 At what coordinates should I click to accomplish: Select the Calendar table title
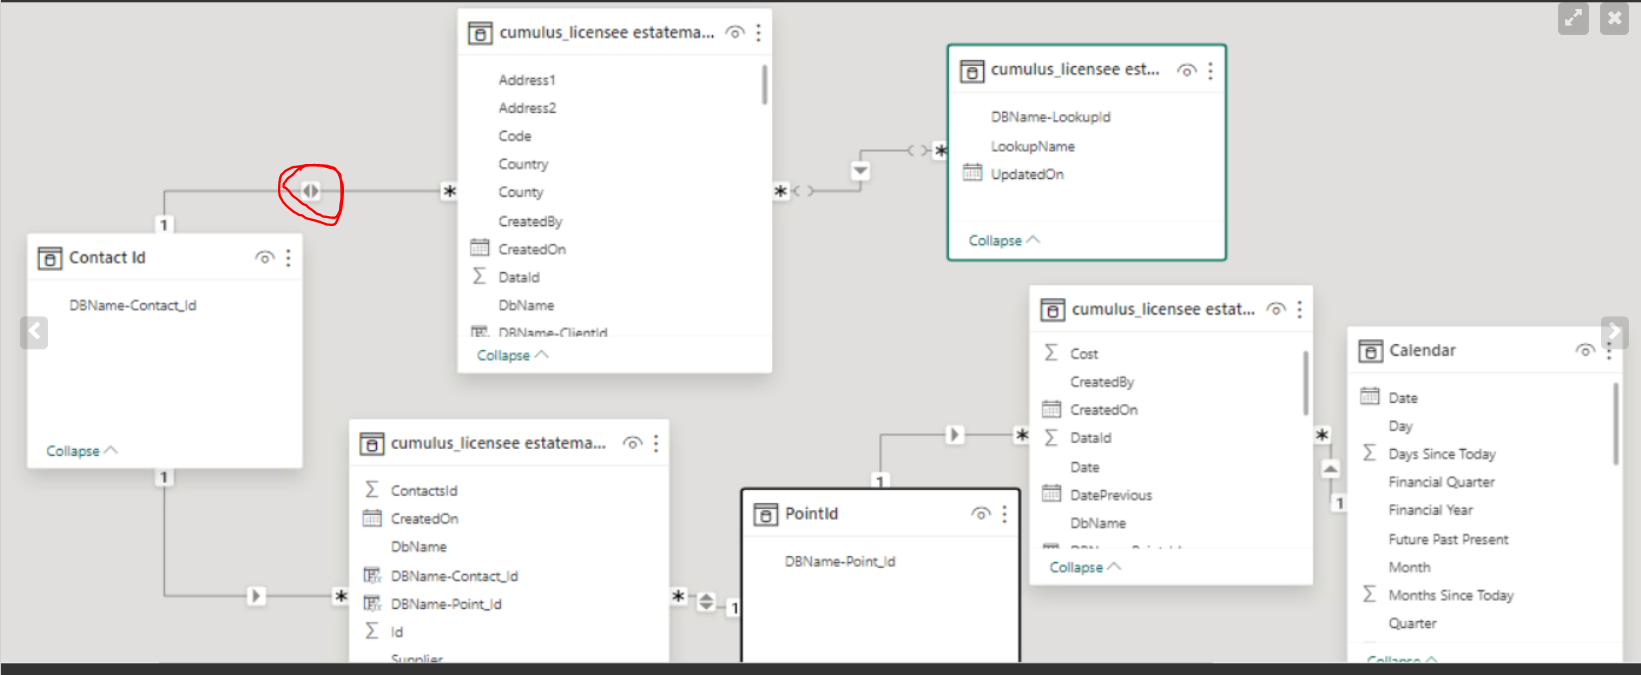1422,351
